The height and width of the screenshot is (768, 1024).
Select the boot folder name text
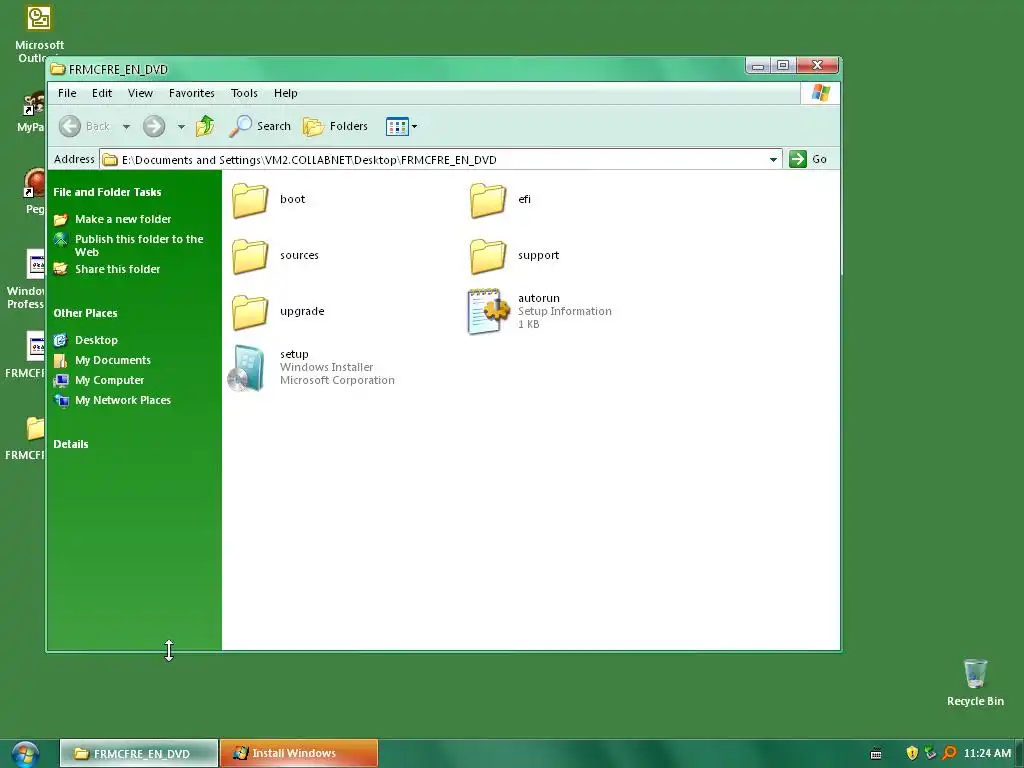(x=293, y=199)
